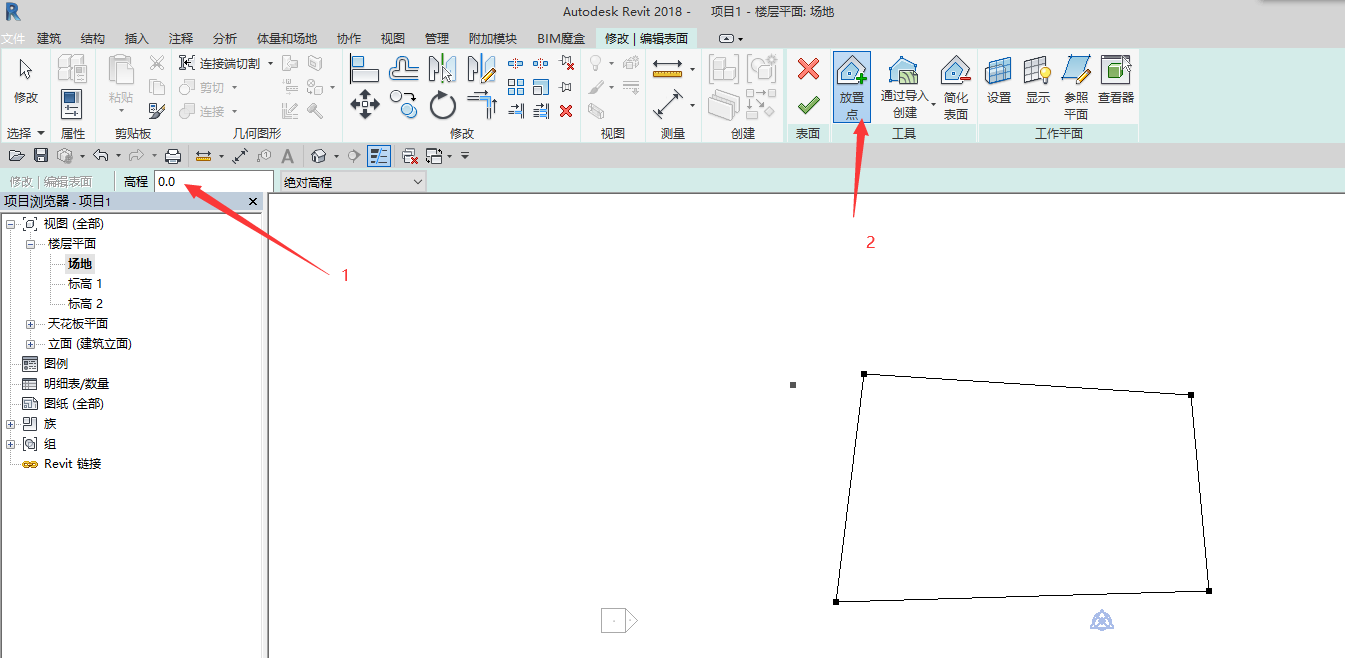The image size is (1345, 658).
Task: Select 场地 floor plan in browser
Action: click(x=80, y=264)
